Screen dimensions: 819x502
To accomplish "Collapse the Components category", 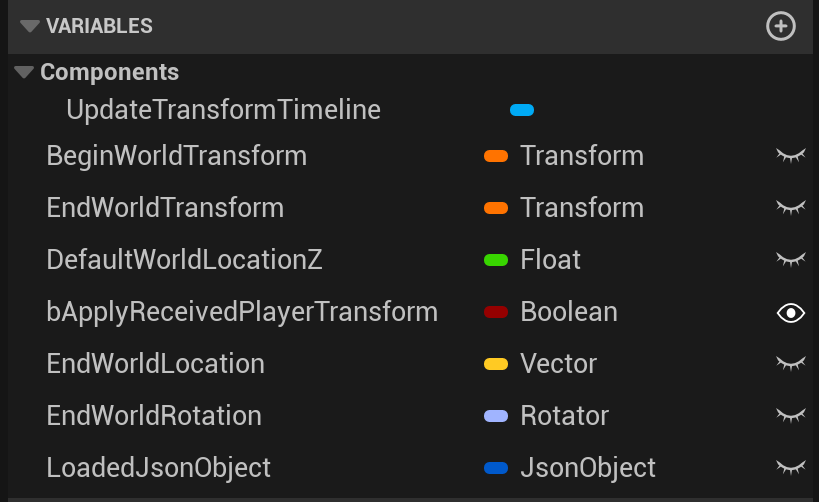I will pos(24,73).
